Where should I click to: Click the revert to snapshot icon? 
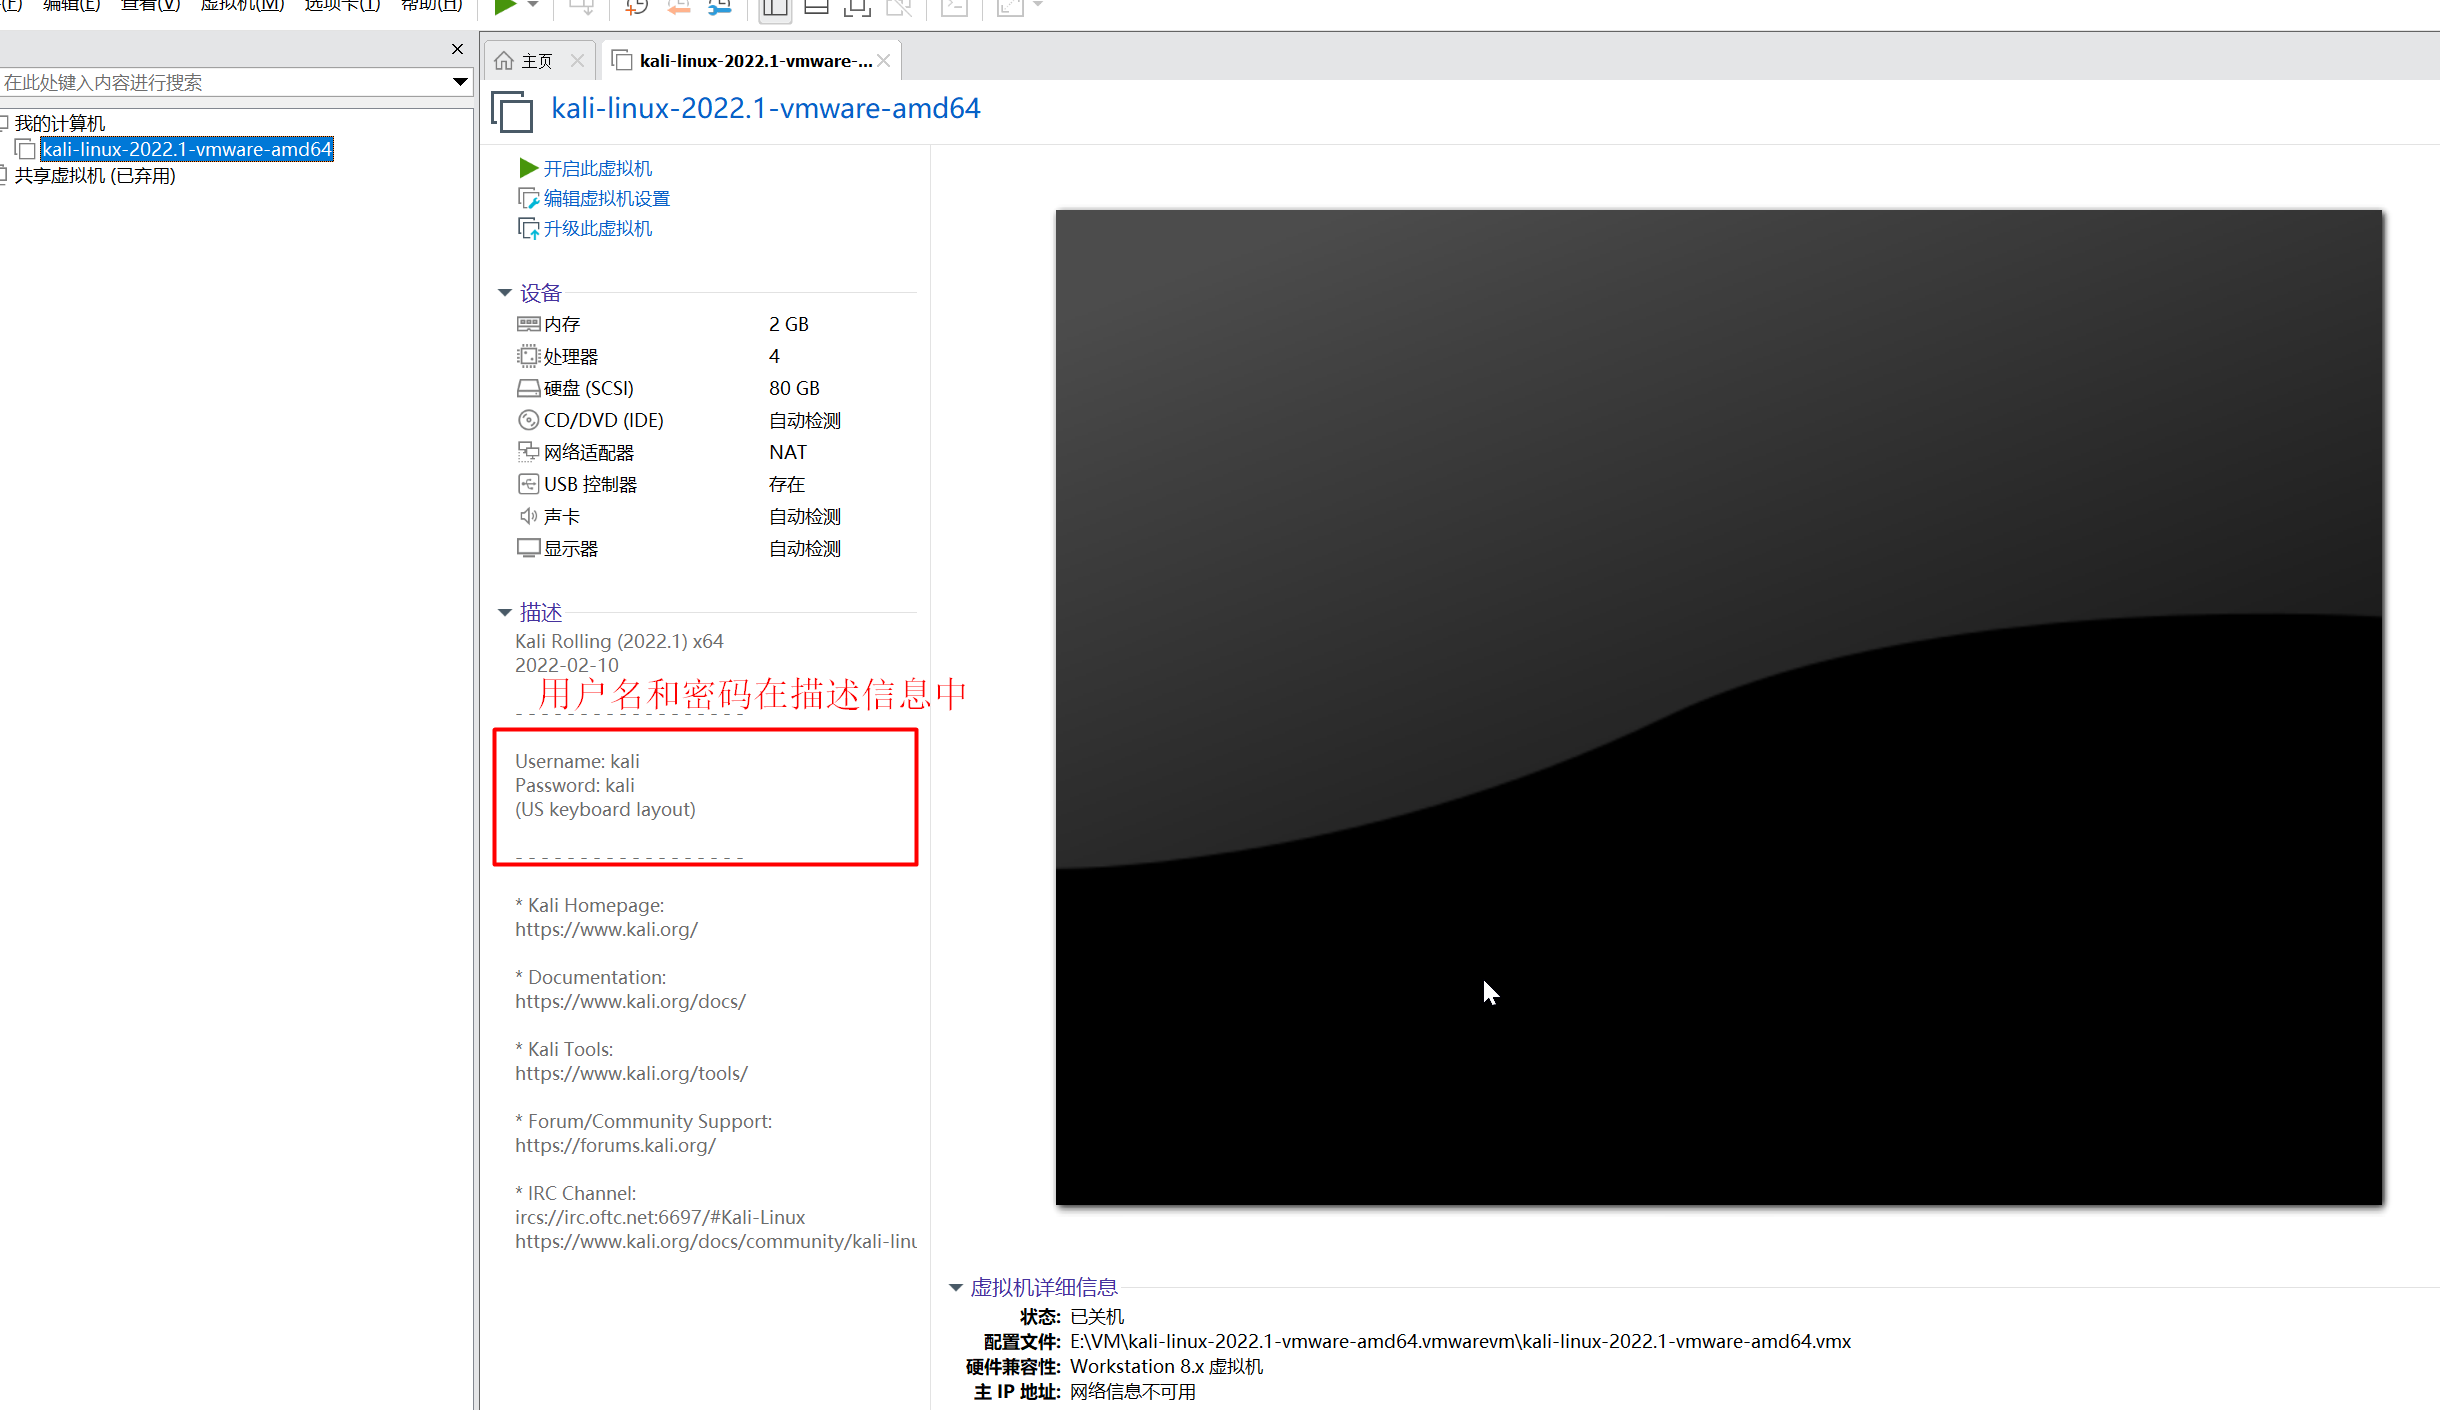(x=678, y=8)
